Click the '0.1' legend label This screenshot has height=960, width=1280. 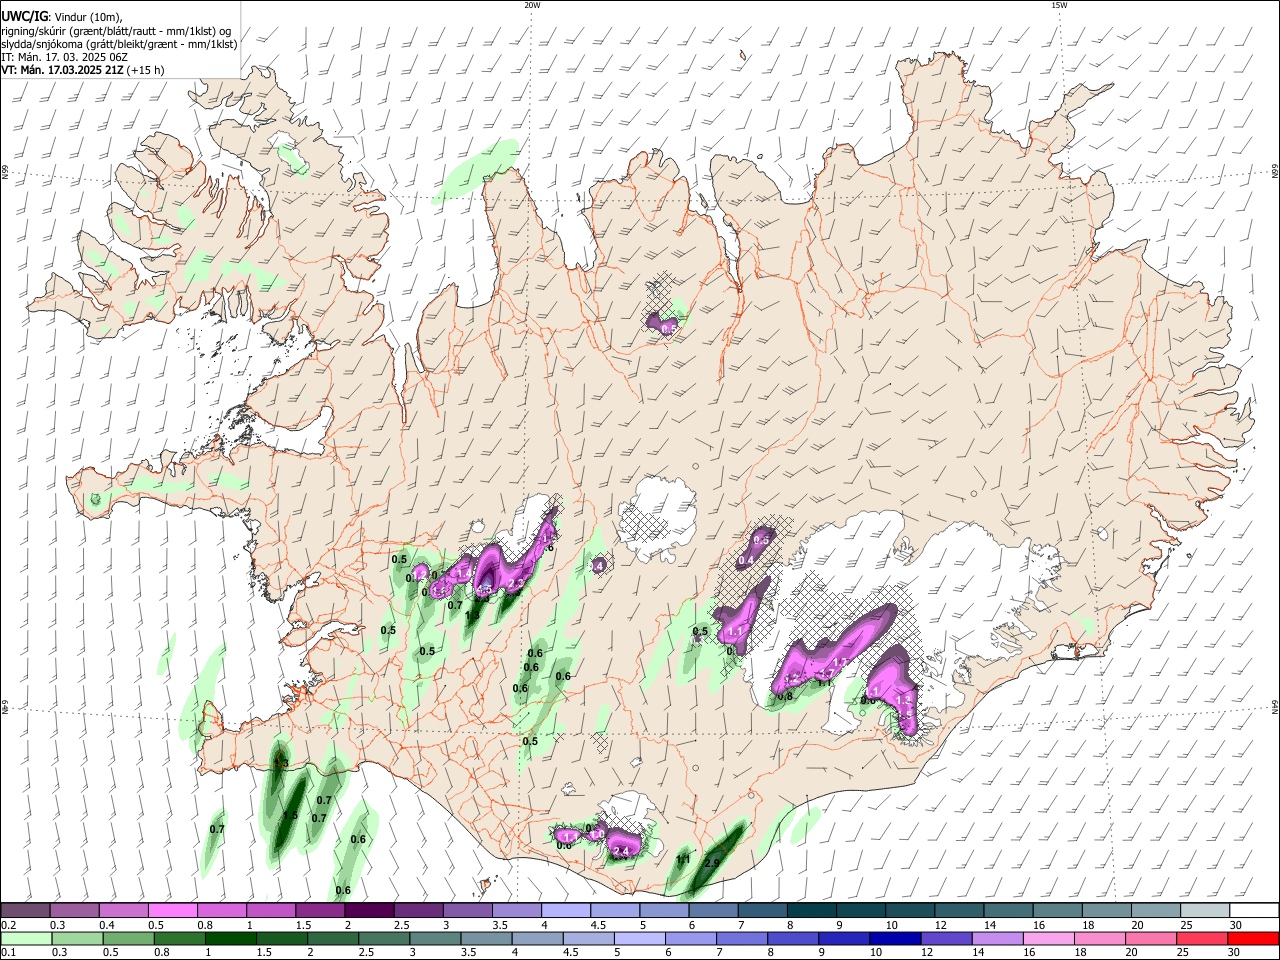(8, 953)
